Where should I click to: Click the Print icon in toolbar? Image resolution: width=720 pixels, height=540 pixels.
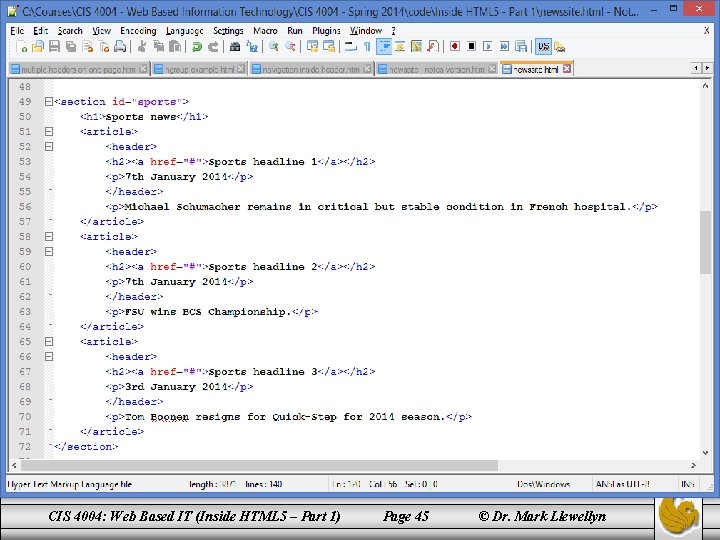(x=120, y=46)
